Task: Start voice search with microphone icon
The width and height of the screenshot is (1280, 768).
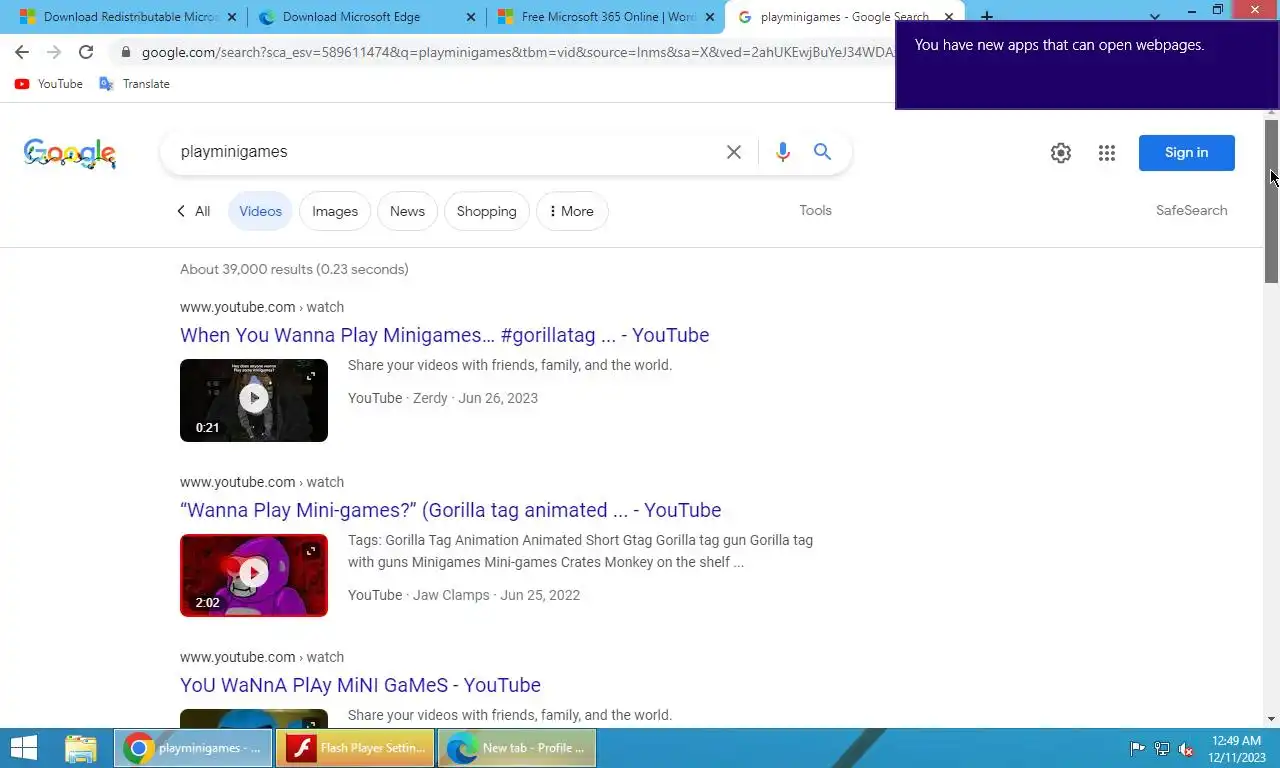Action: (782, 152)
